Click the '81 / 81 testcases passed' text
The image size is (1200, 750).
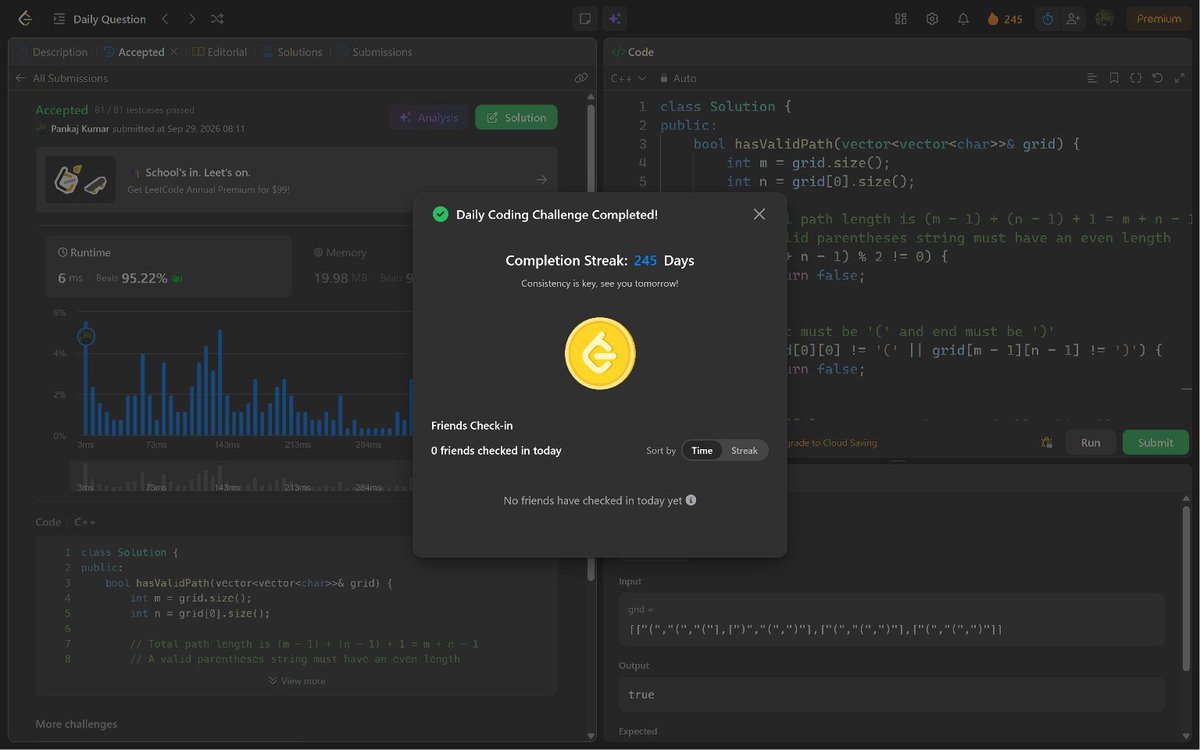tap(145, 110)
